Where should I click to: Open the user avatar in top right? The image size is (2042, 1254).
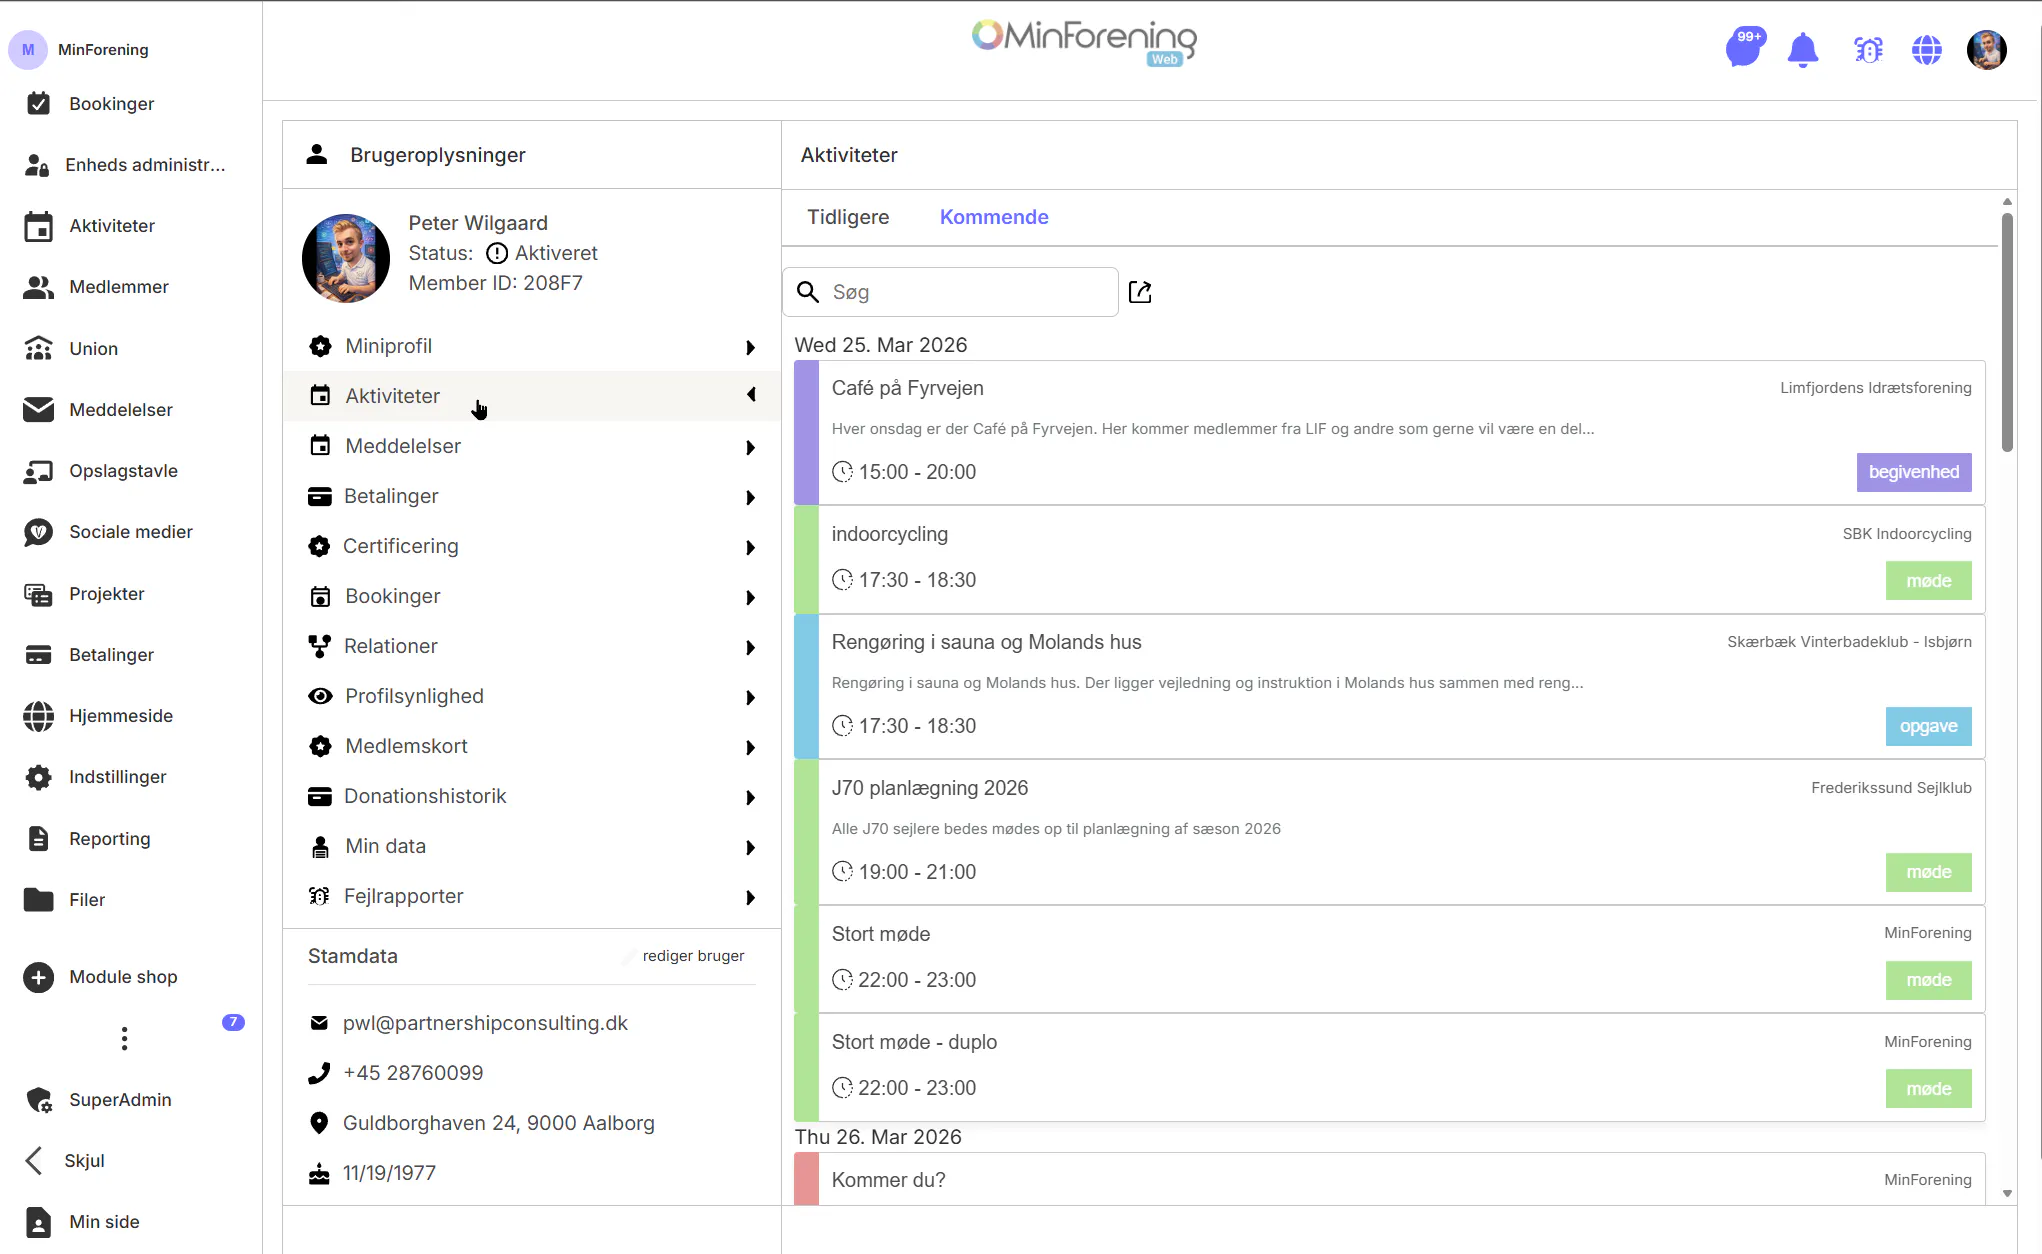click(1987, 49)
